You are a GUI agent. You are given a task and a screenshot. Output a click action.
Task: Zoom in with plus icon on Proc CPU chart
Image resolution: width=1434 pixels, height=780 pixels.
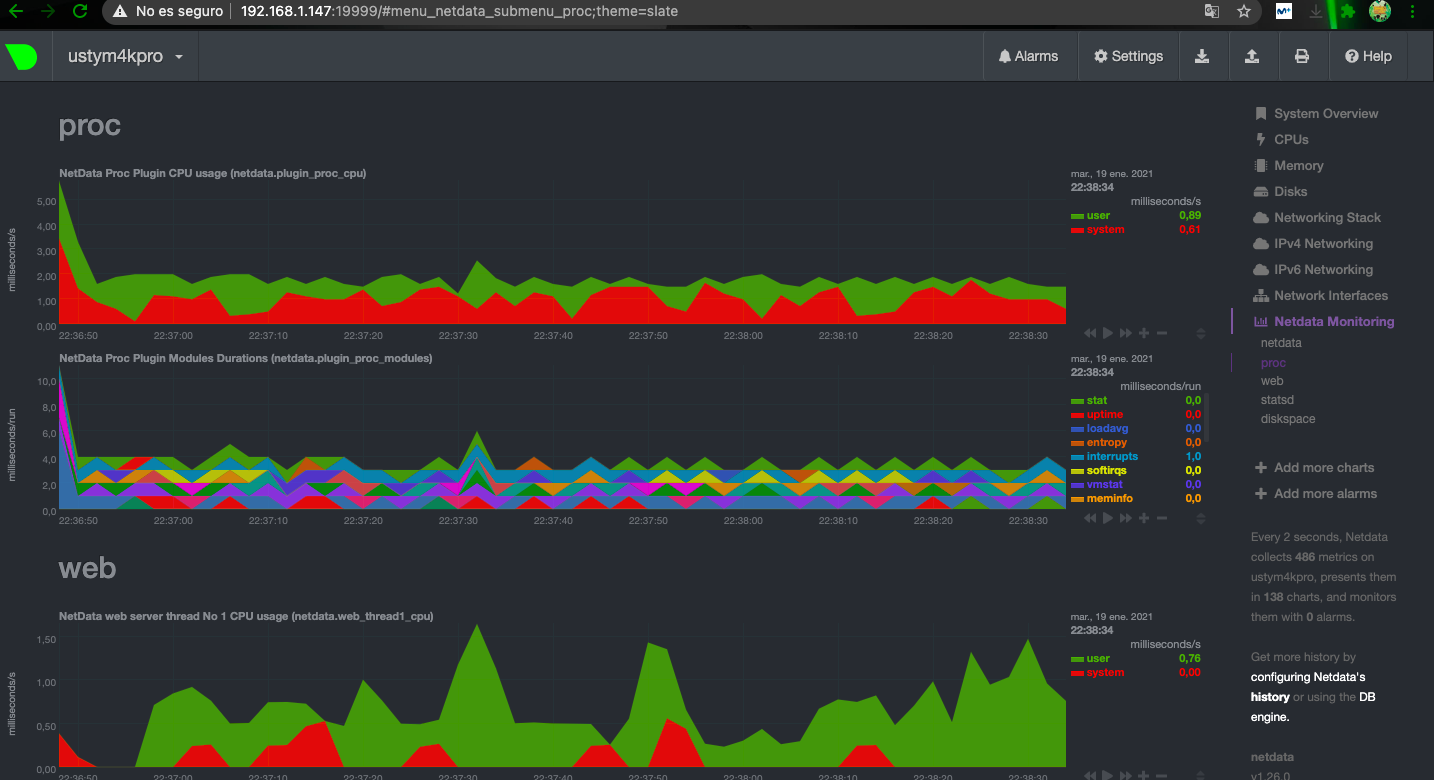coord(1144,333)
